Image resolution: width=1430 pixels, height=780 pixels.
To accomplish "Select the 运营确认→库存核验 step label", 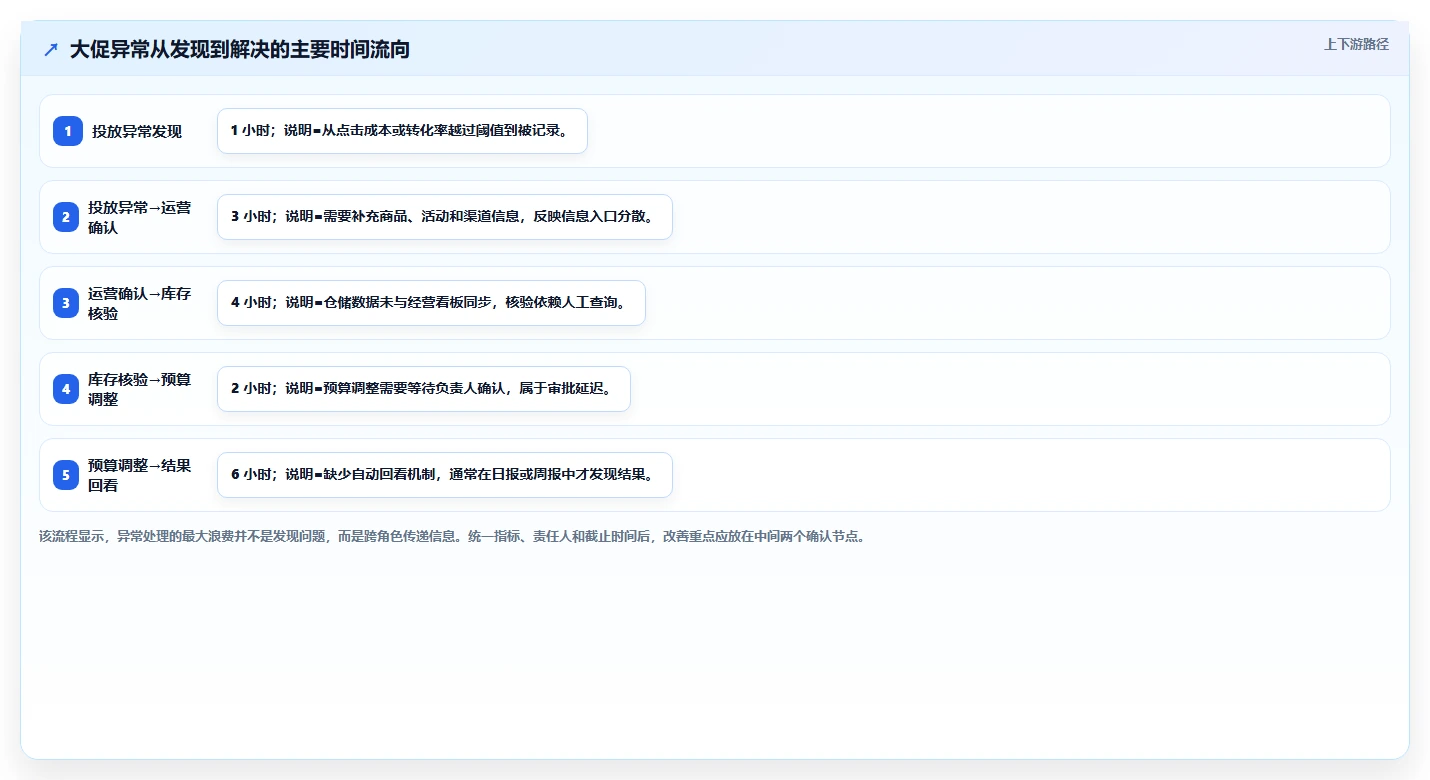I will 139,303.
